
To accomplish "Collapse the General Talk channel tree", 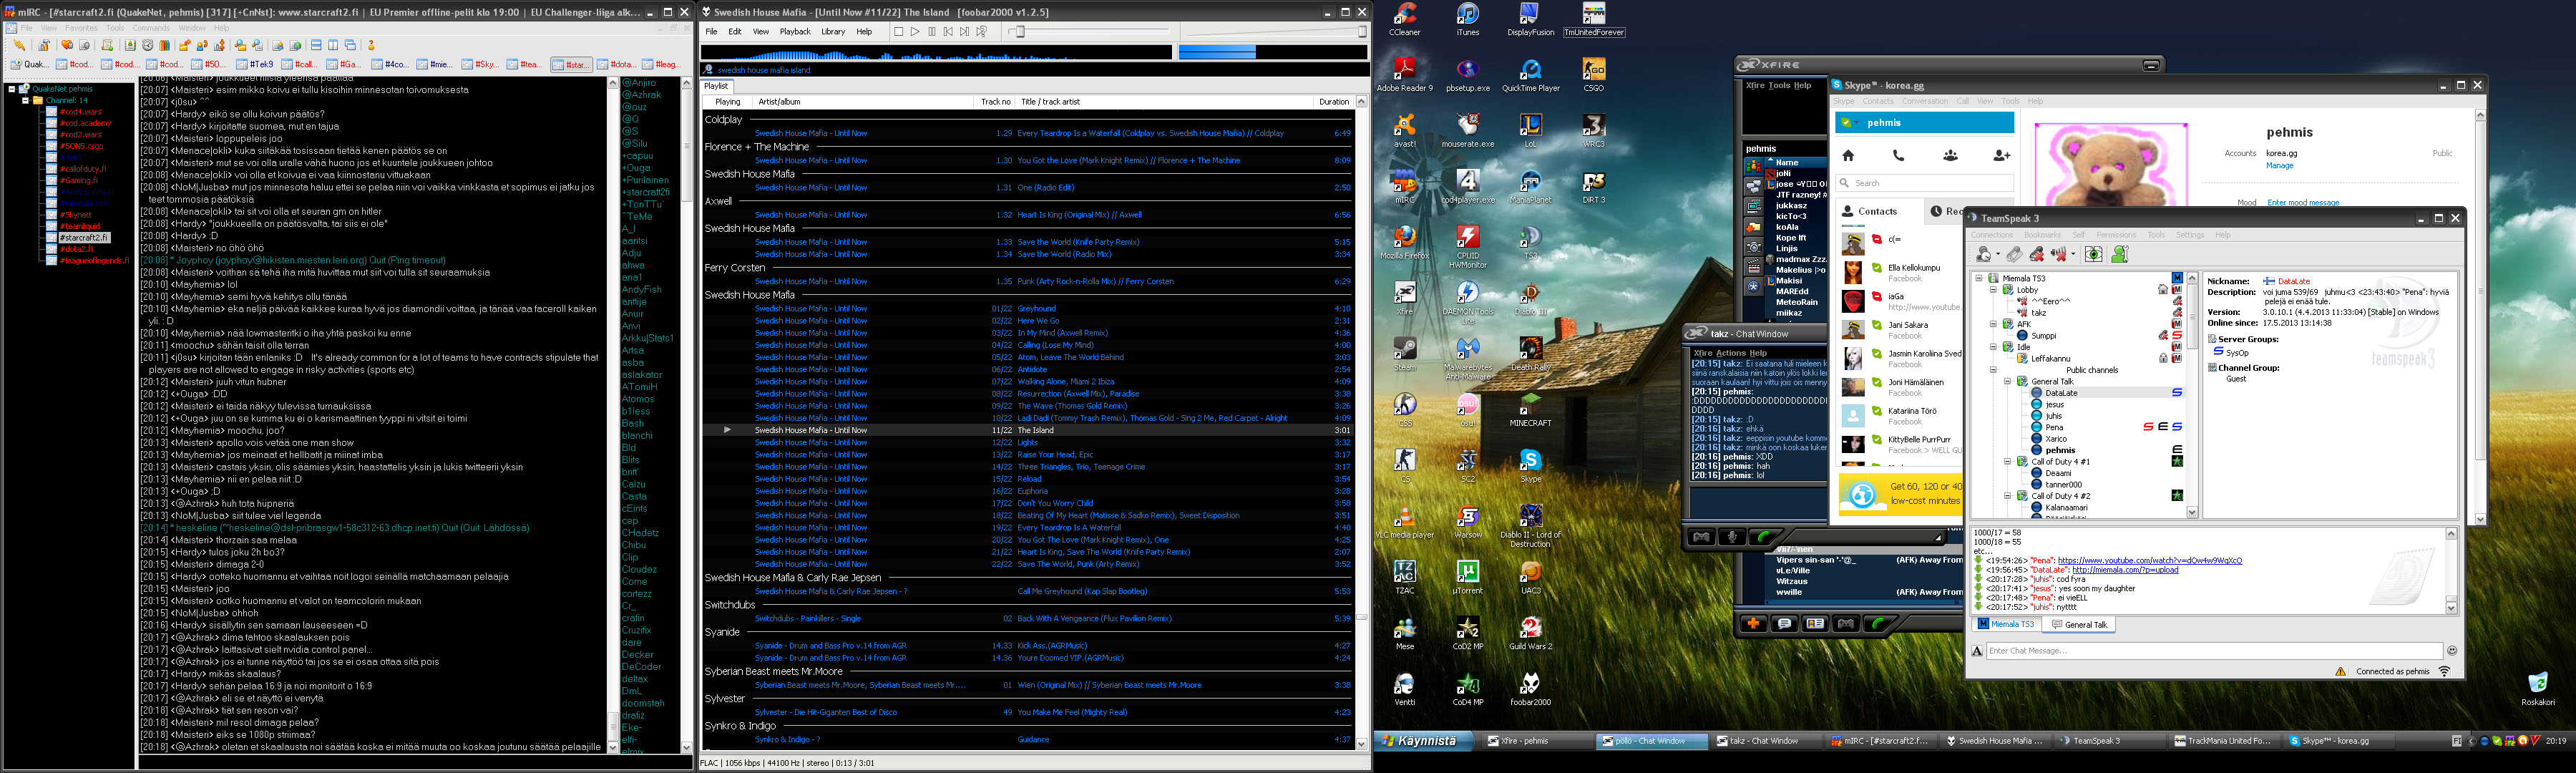I will 2008,381.
